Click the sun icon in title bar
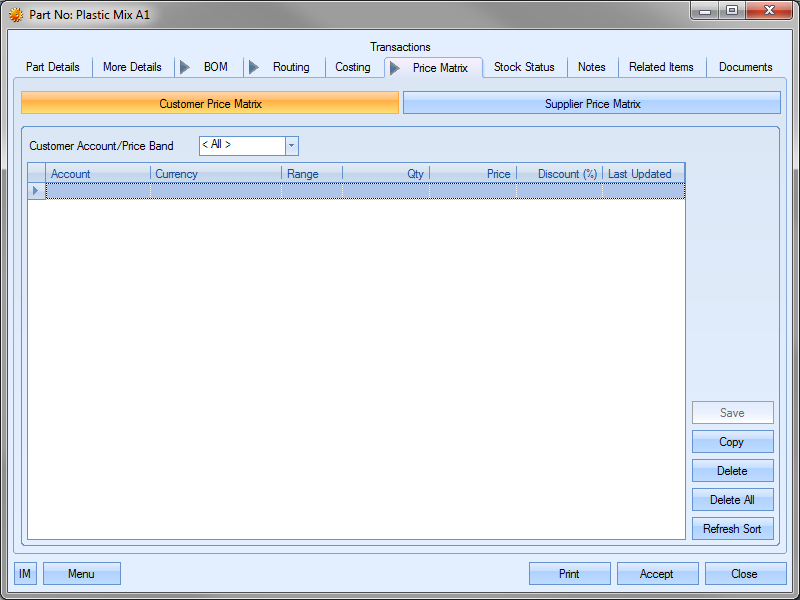The image size is (800, 600). pos(16,15)
